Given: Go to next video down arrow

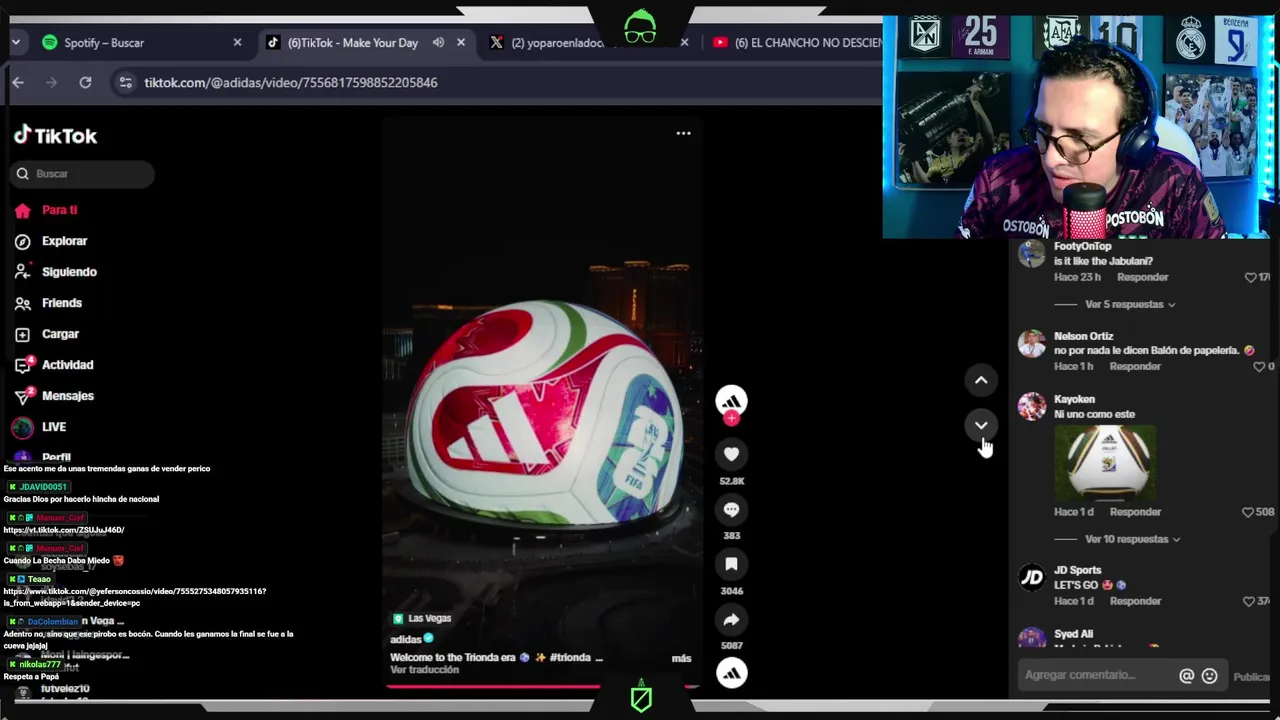Looking at the screenshot, I should click(981, 425).
